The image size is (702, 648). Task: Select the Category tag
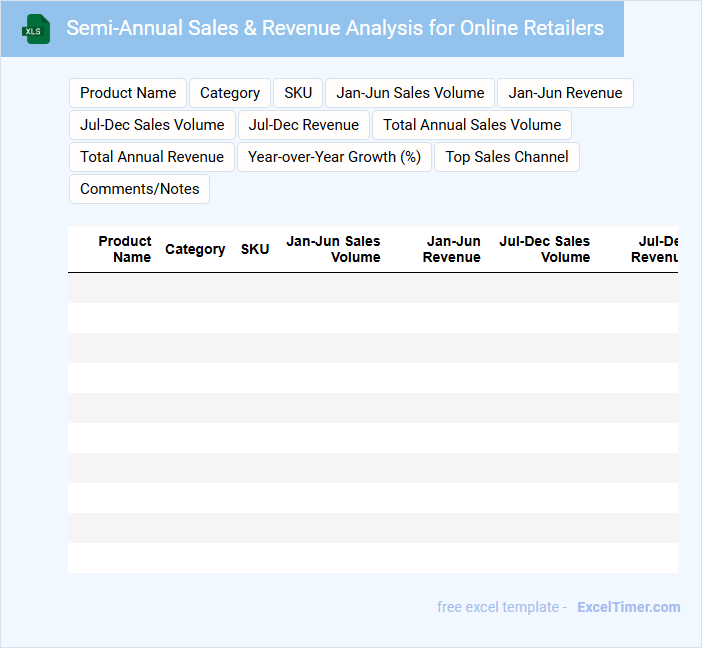[x=230, y=93]
